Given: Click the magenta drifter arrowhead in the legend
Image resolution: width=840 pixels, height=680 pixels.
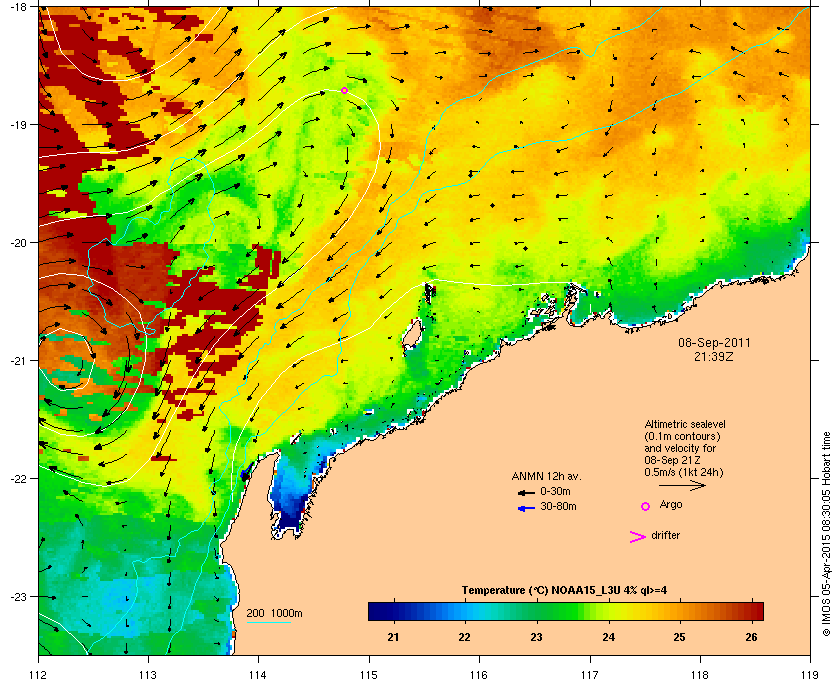Looking at the screenshot, I should (638, 537).
